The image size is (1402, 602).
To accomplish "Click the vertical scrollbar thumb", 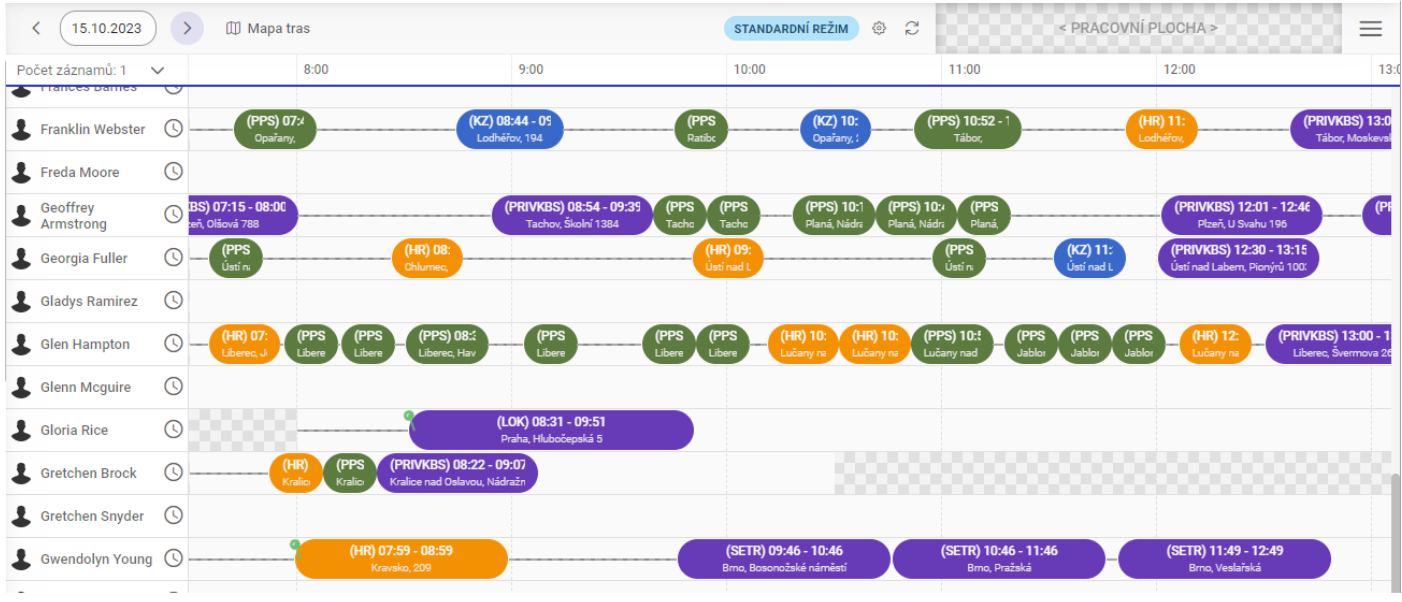I will coord(1395,530).
